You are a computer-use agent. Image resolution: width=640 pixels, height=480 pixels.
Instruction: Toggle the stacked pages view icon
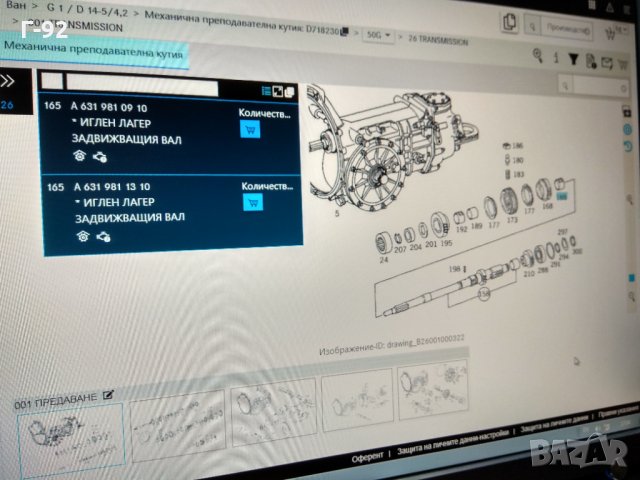(290, 92)
